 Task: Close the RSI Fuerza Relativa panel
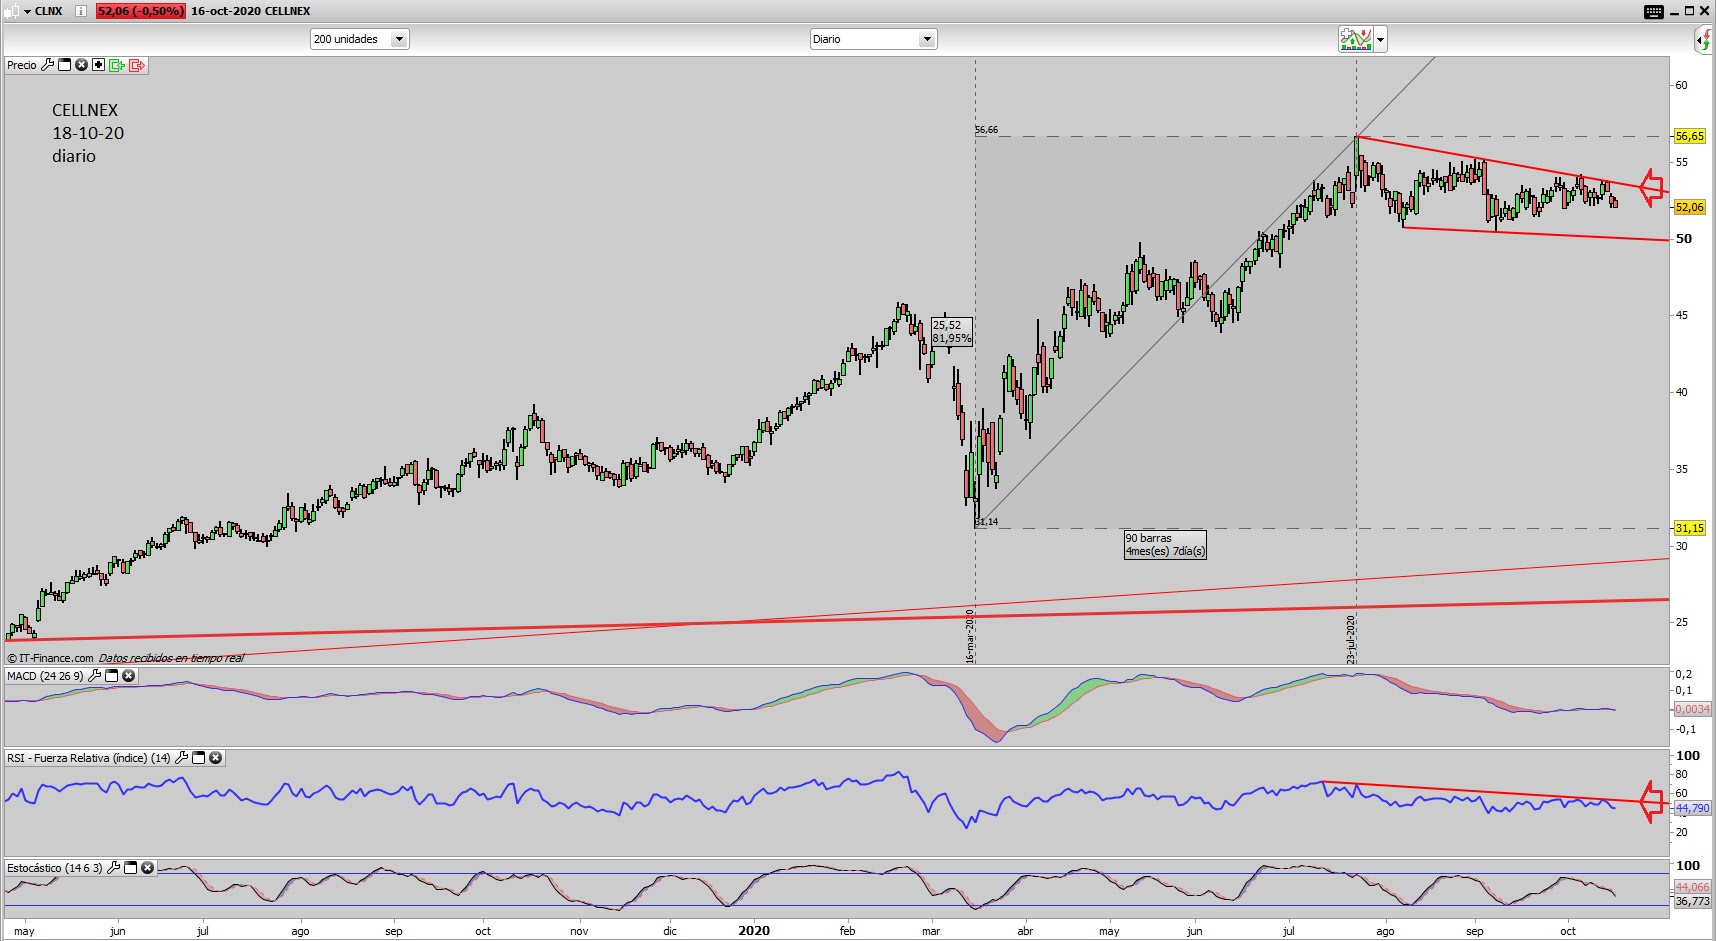click(215, 758)
